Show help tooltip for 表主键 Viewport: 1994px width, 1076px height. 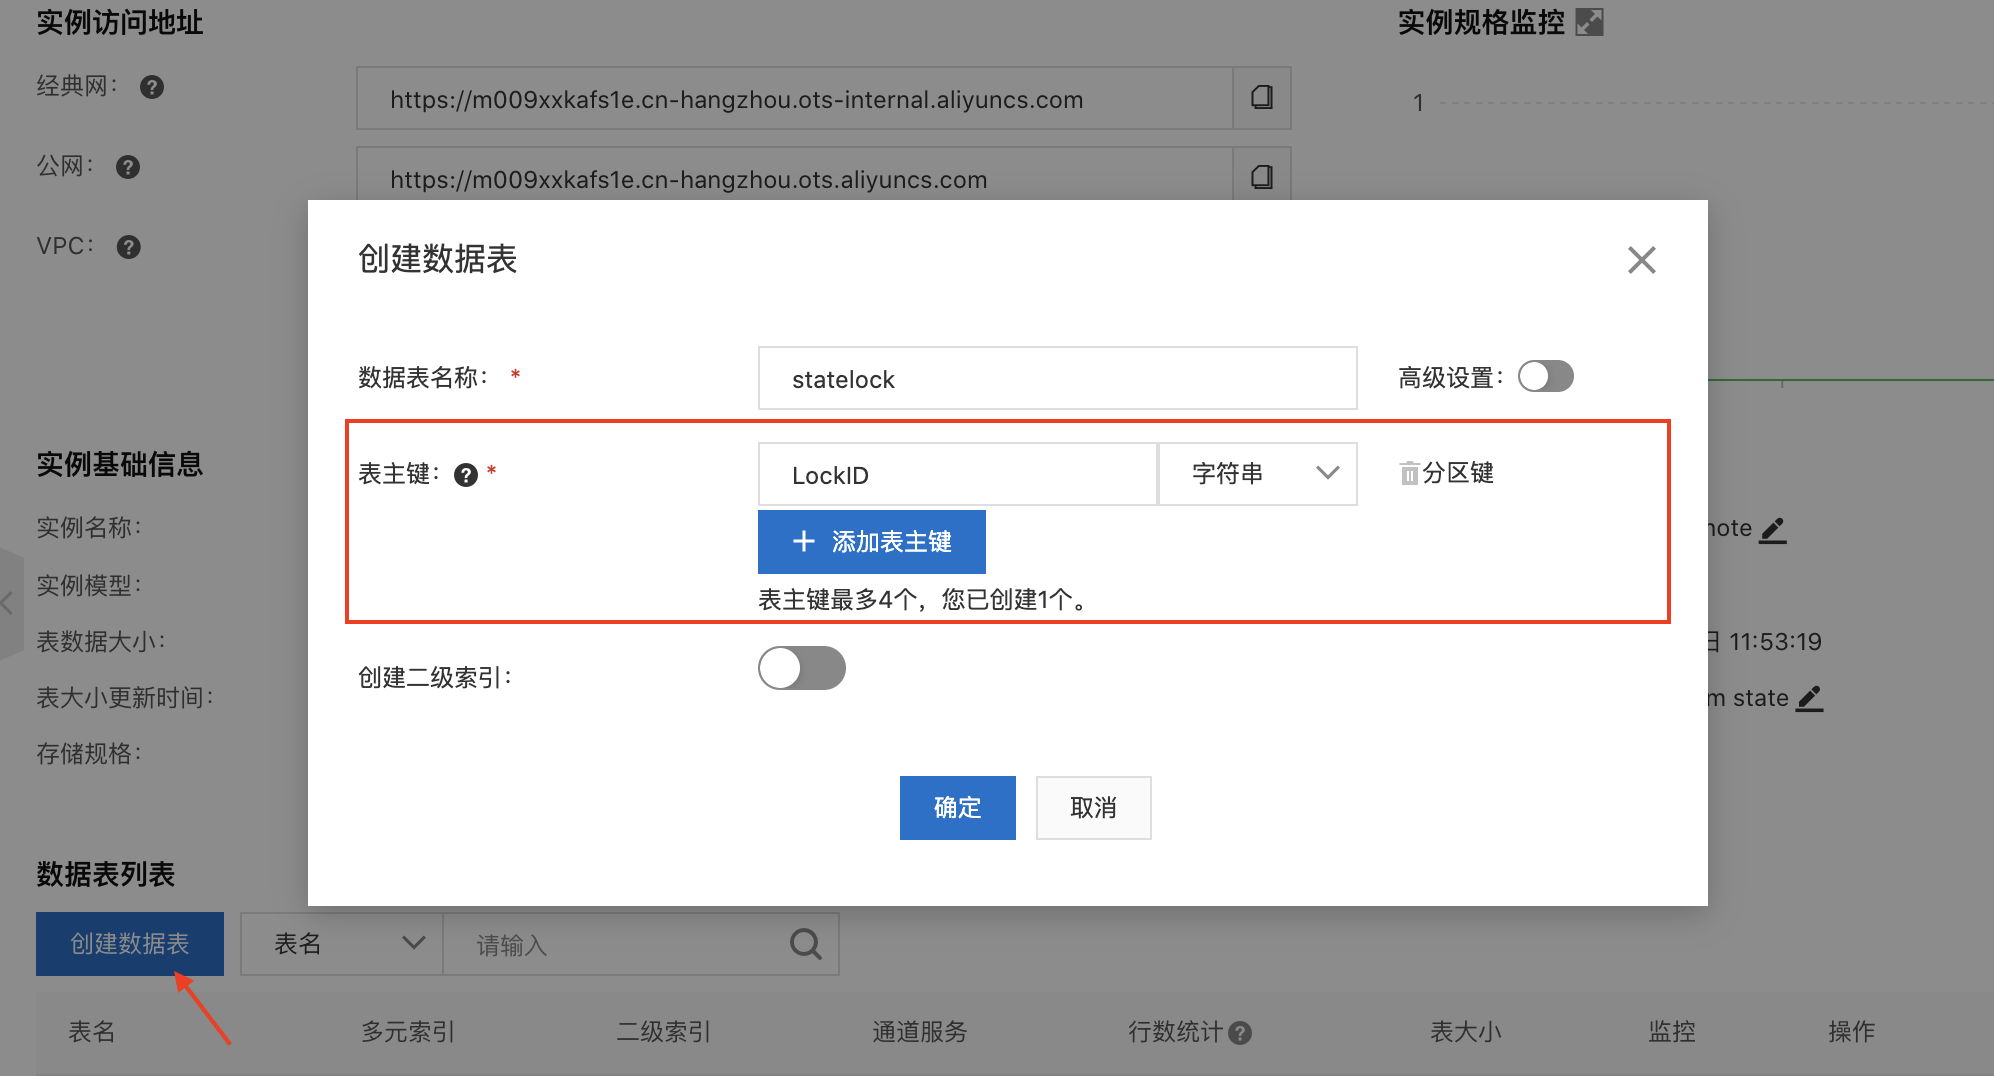pyautogui.click(x=466, y=475)
